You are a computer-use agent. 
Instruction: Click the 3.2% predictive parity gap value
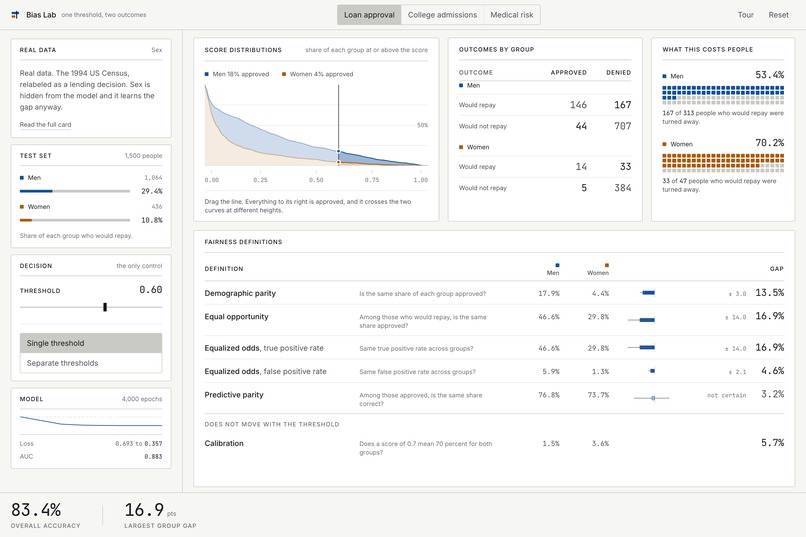pyautogui.click(x=773, y=394)
